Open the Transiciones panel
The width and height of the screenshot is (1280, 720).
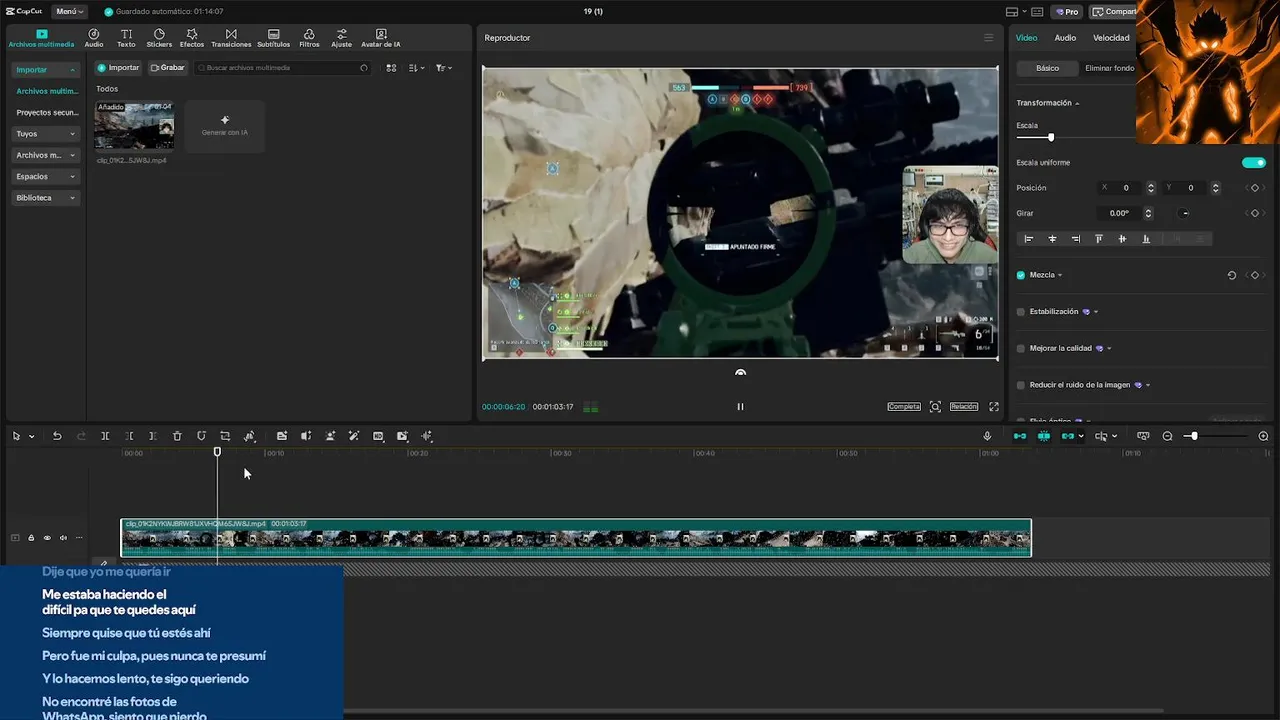pos(231,38)
